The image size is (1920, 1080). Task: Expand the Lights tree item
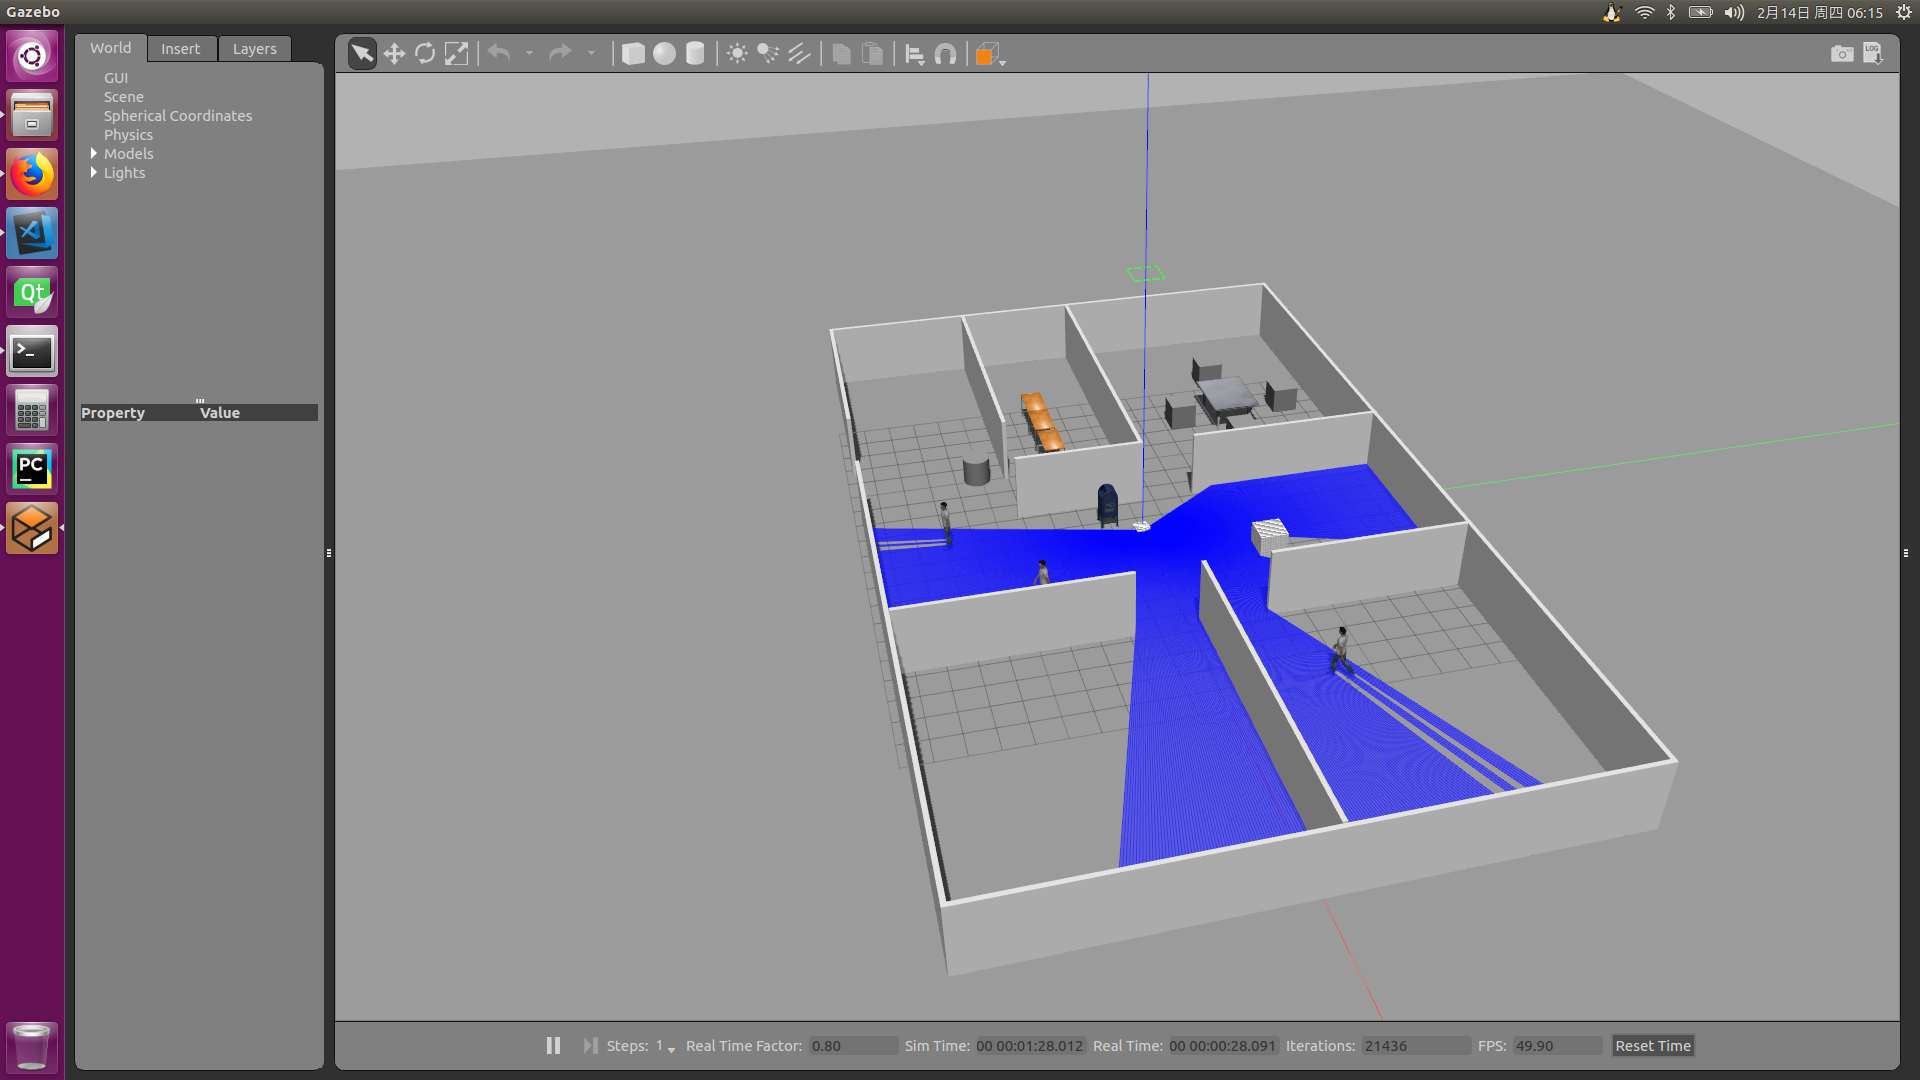[94, 173]
